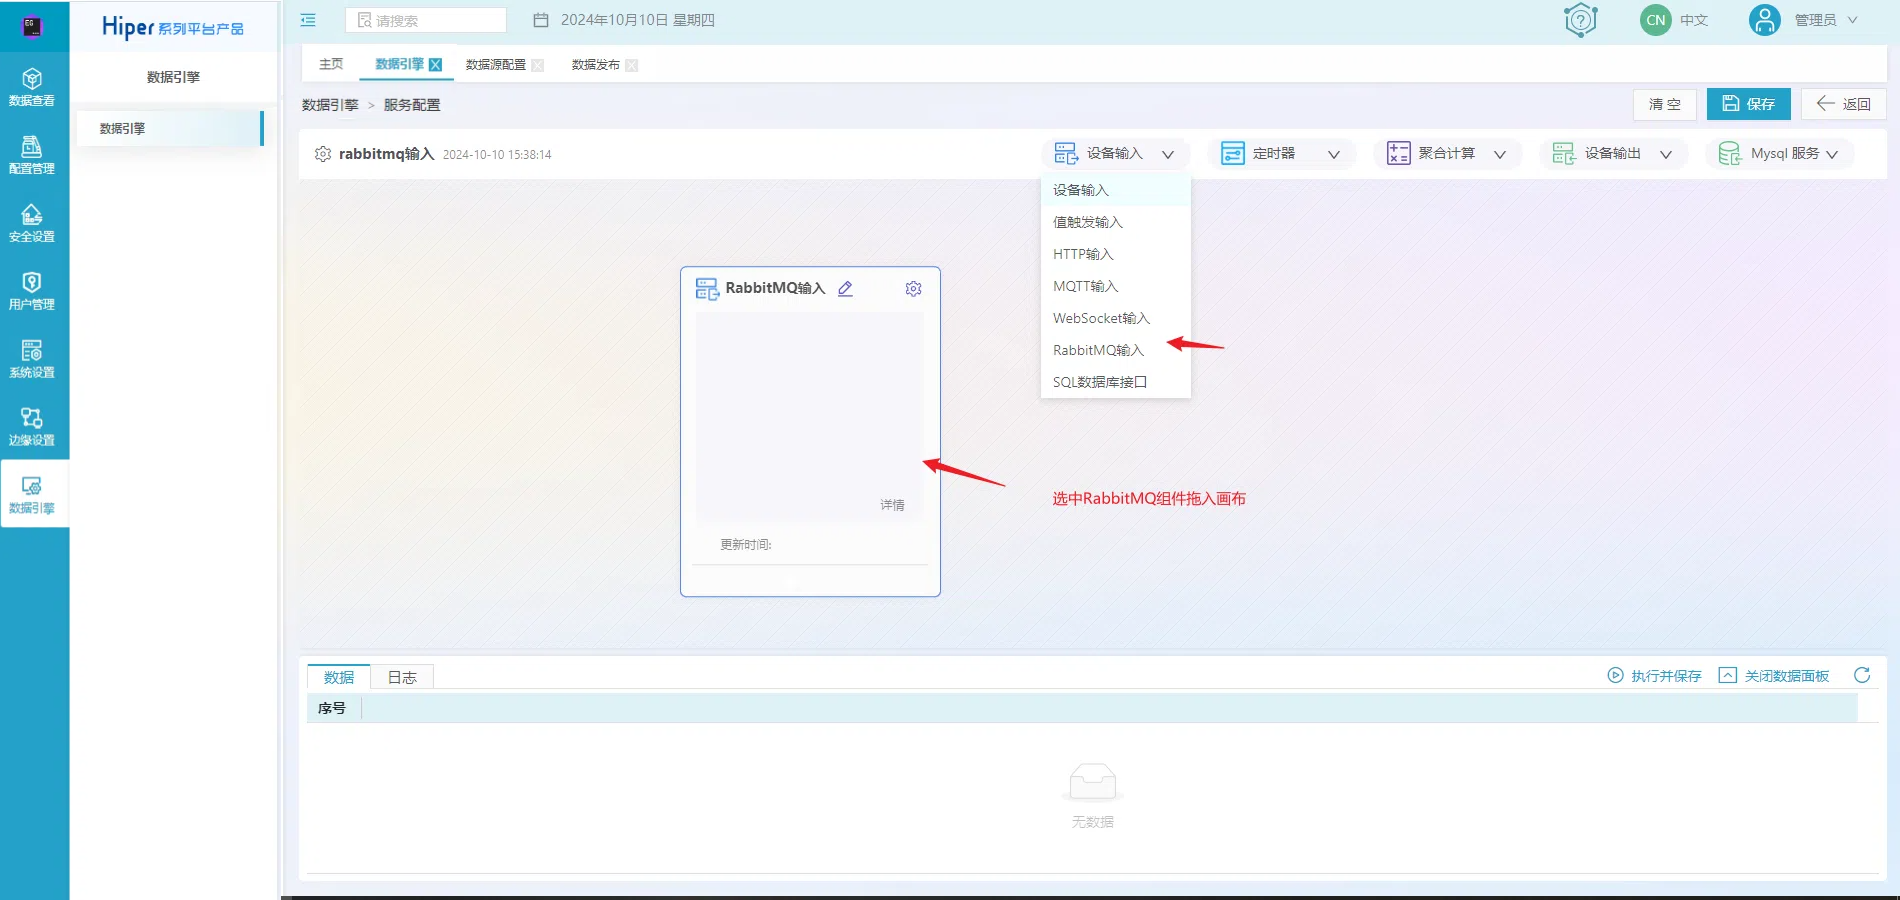
Task: Click the edit pencil on RabbitMQ输入 node
Action: point(845,288)
